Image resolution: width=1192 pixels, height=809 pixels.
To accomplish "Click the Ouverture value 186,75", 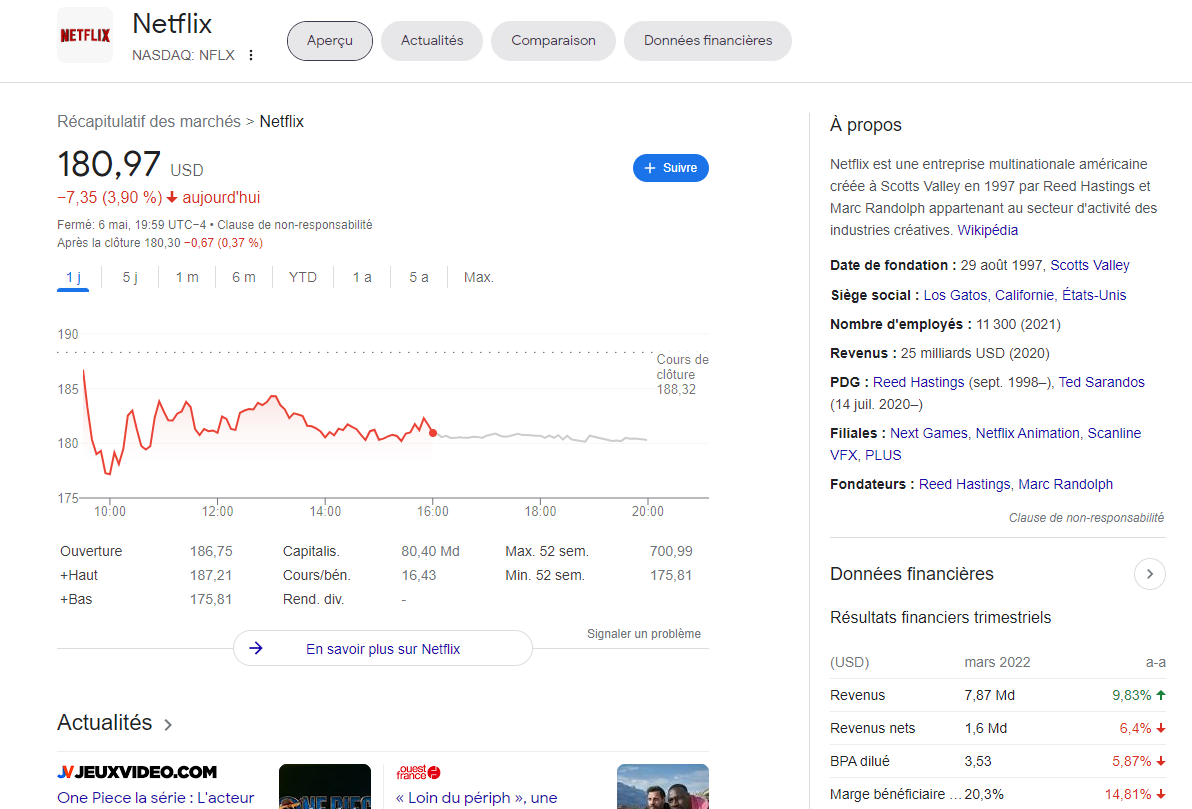I will pos(211,551).
